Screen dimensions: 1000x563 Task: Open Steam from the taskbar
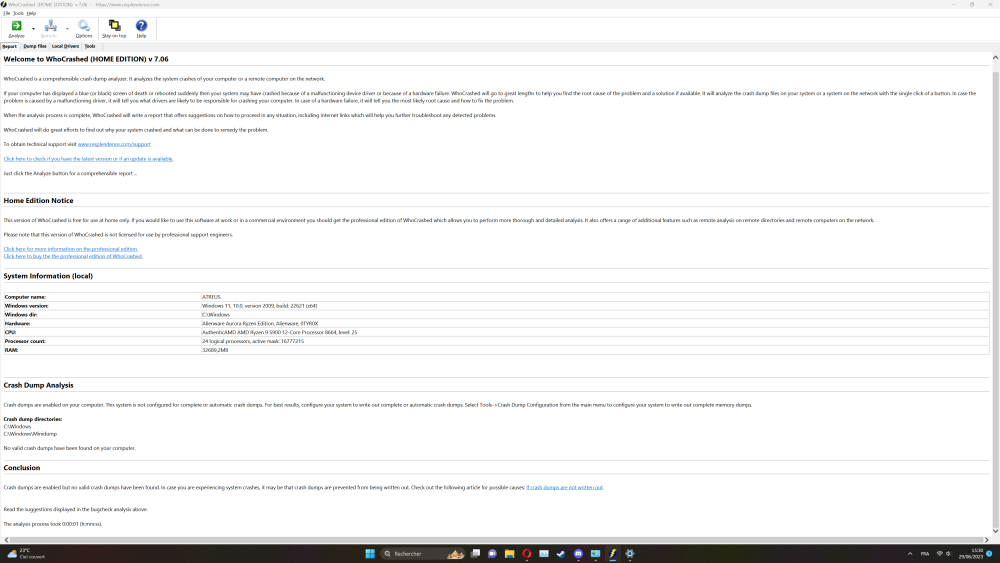point(561,553)
